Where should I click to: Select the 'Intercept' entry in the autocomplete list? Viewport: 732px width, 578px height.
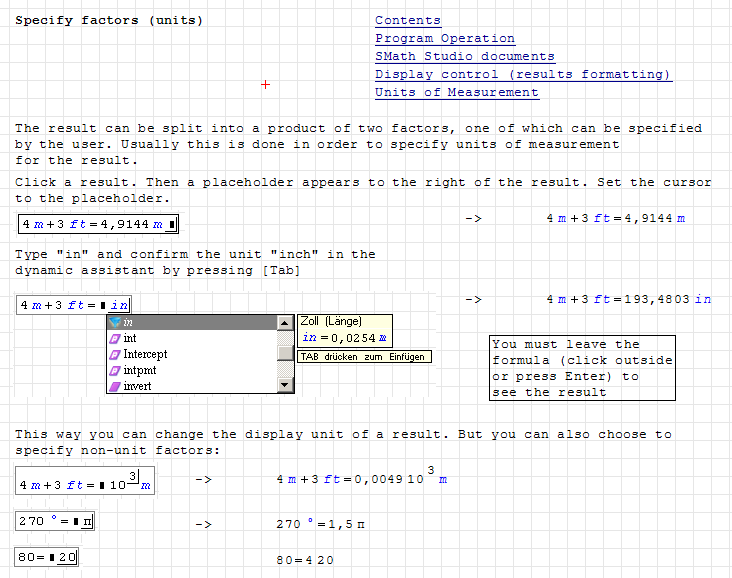coord(145,355)
